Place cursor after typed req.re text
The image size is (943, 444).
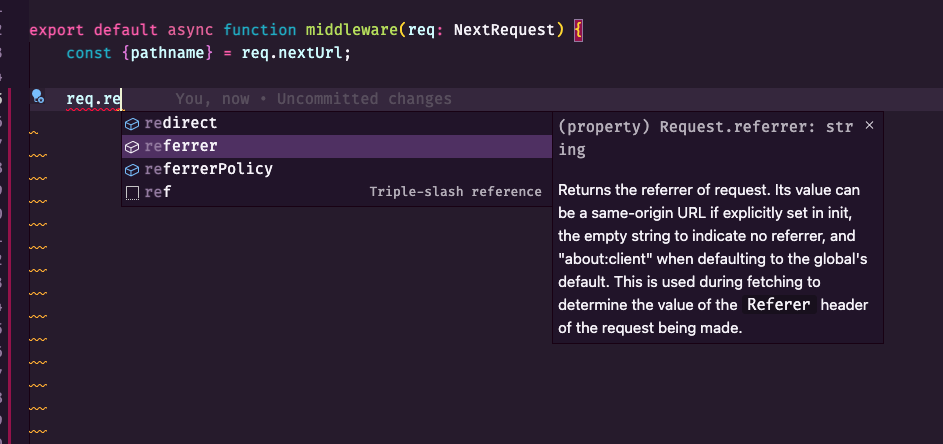pyautogui.click(x=123, y=99)
